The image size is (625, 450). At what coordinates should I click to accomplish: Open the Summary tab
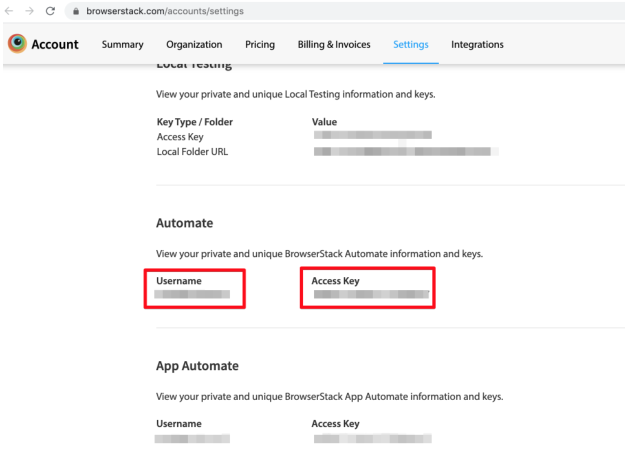click(x=122, y=44)
